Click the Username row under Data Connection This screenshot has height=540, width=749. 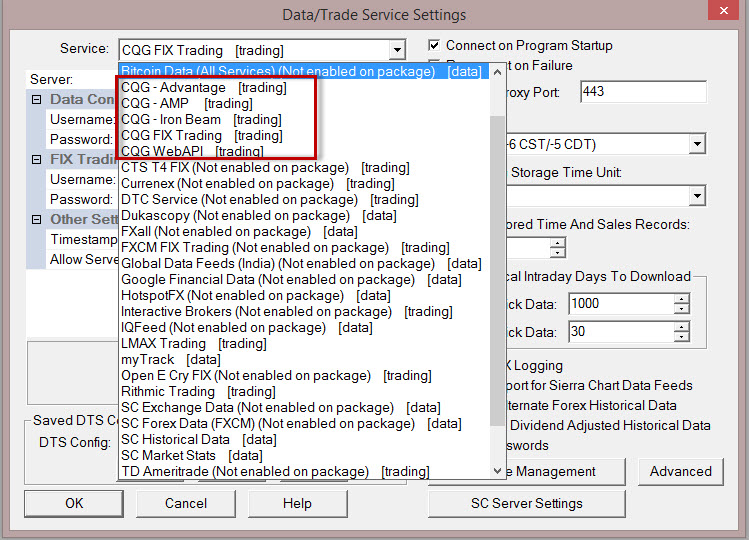(x=82, y=119)
